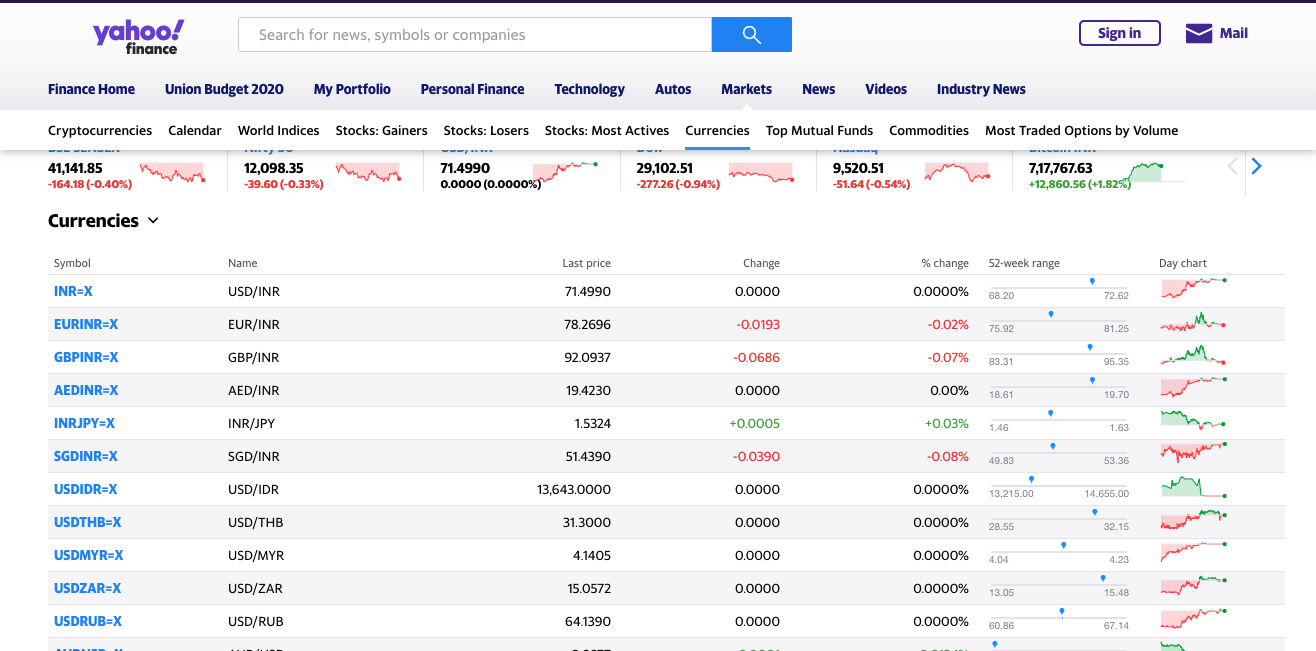Open the EUR/INR row day chart
The width and height of the screenshot is (1316, 651).
(x=1194, y=322)
